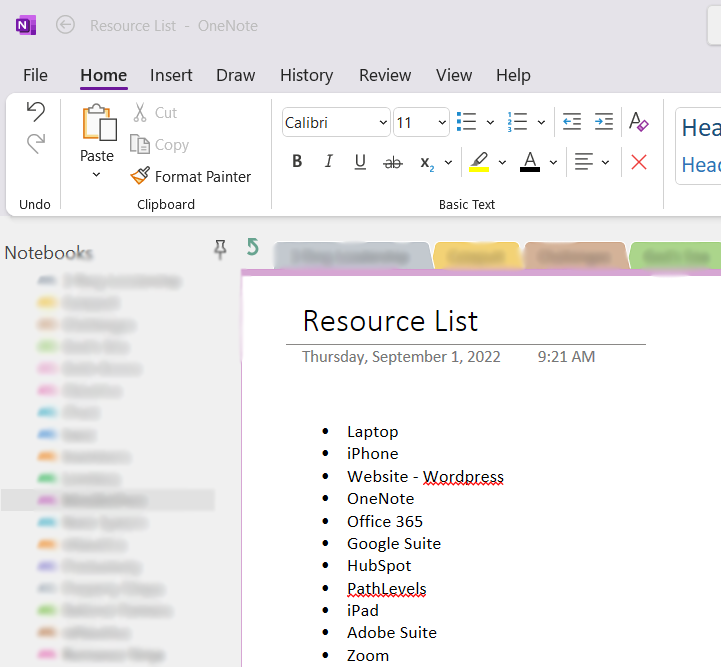721x667 pixels.
Task: Clear all formatting with eraser icon
Action: (639, 122)
